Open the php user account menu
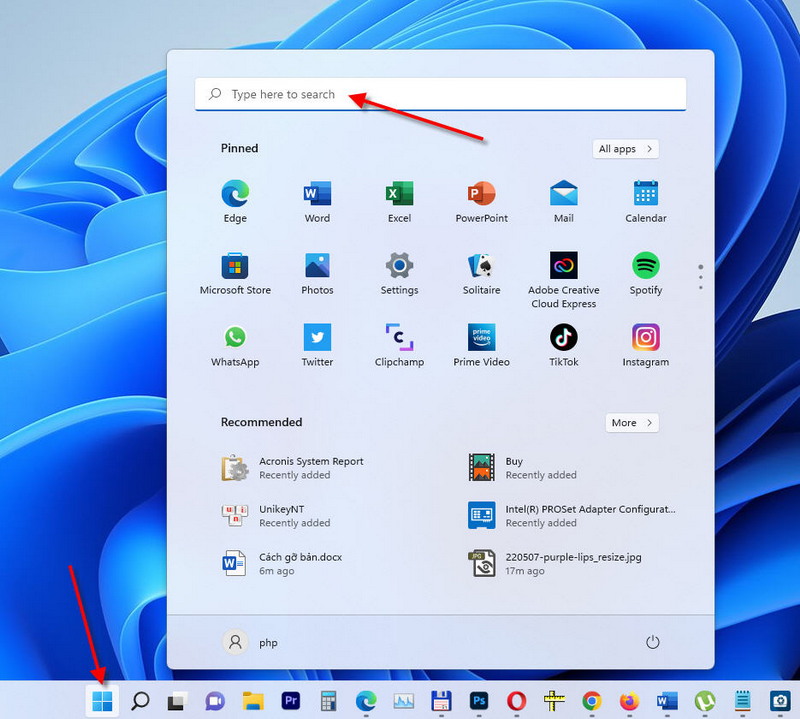This screenshot has width=800, height=719. (251, 642)
